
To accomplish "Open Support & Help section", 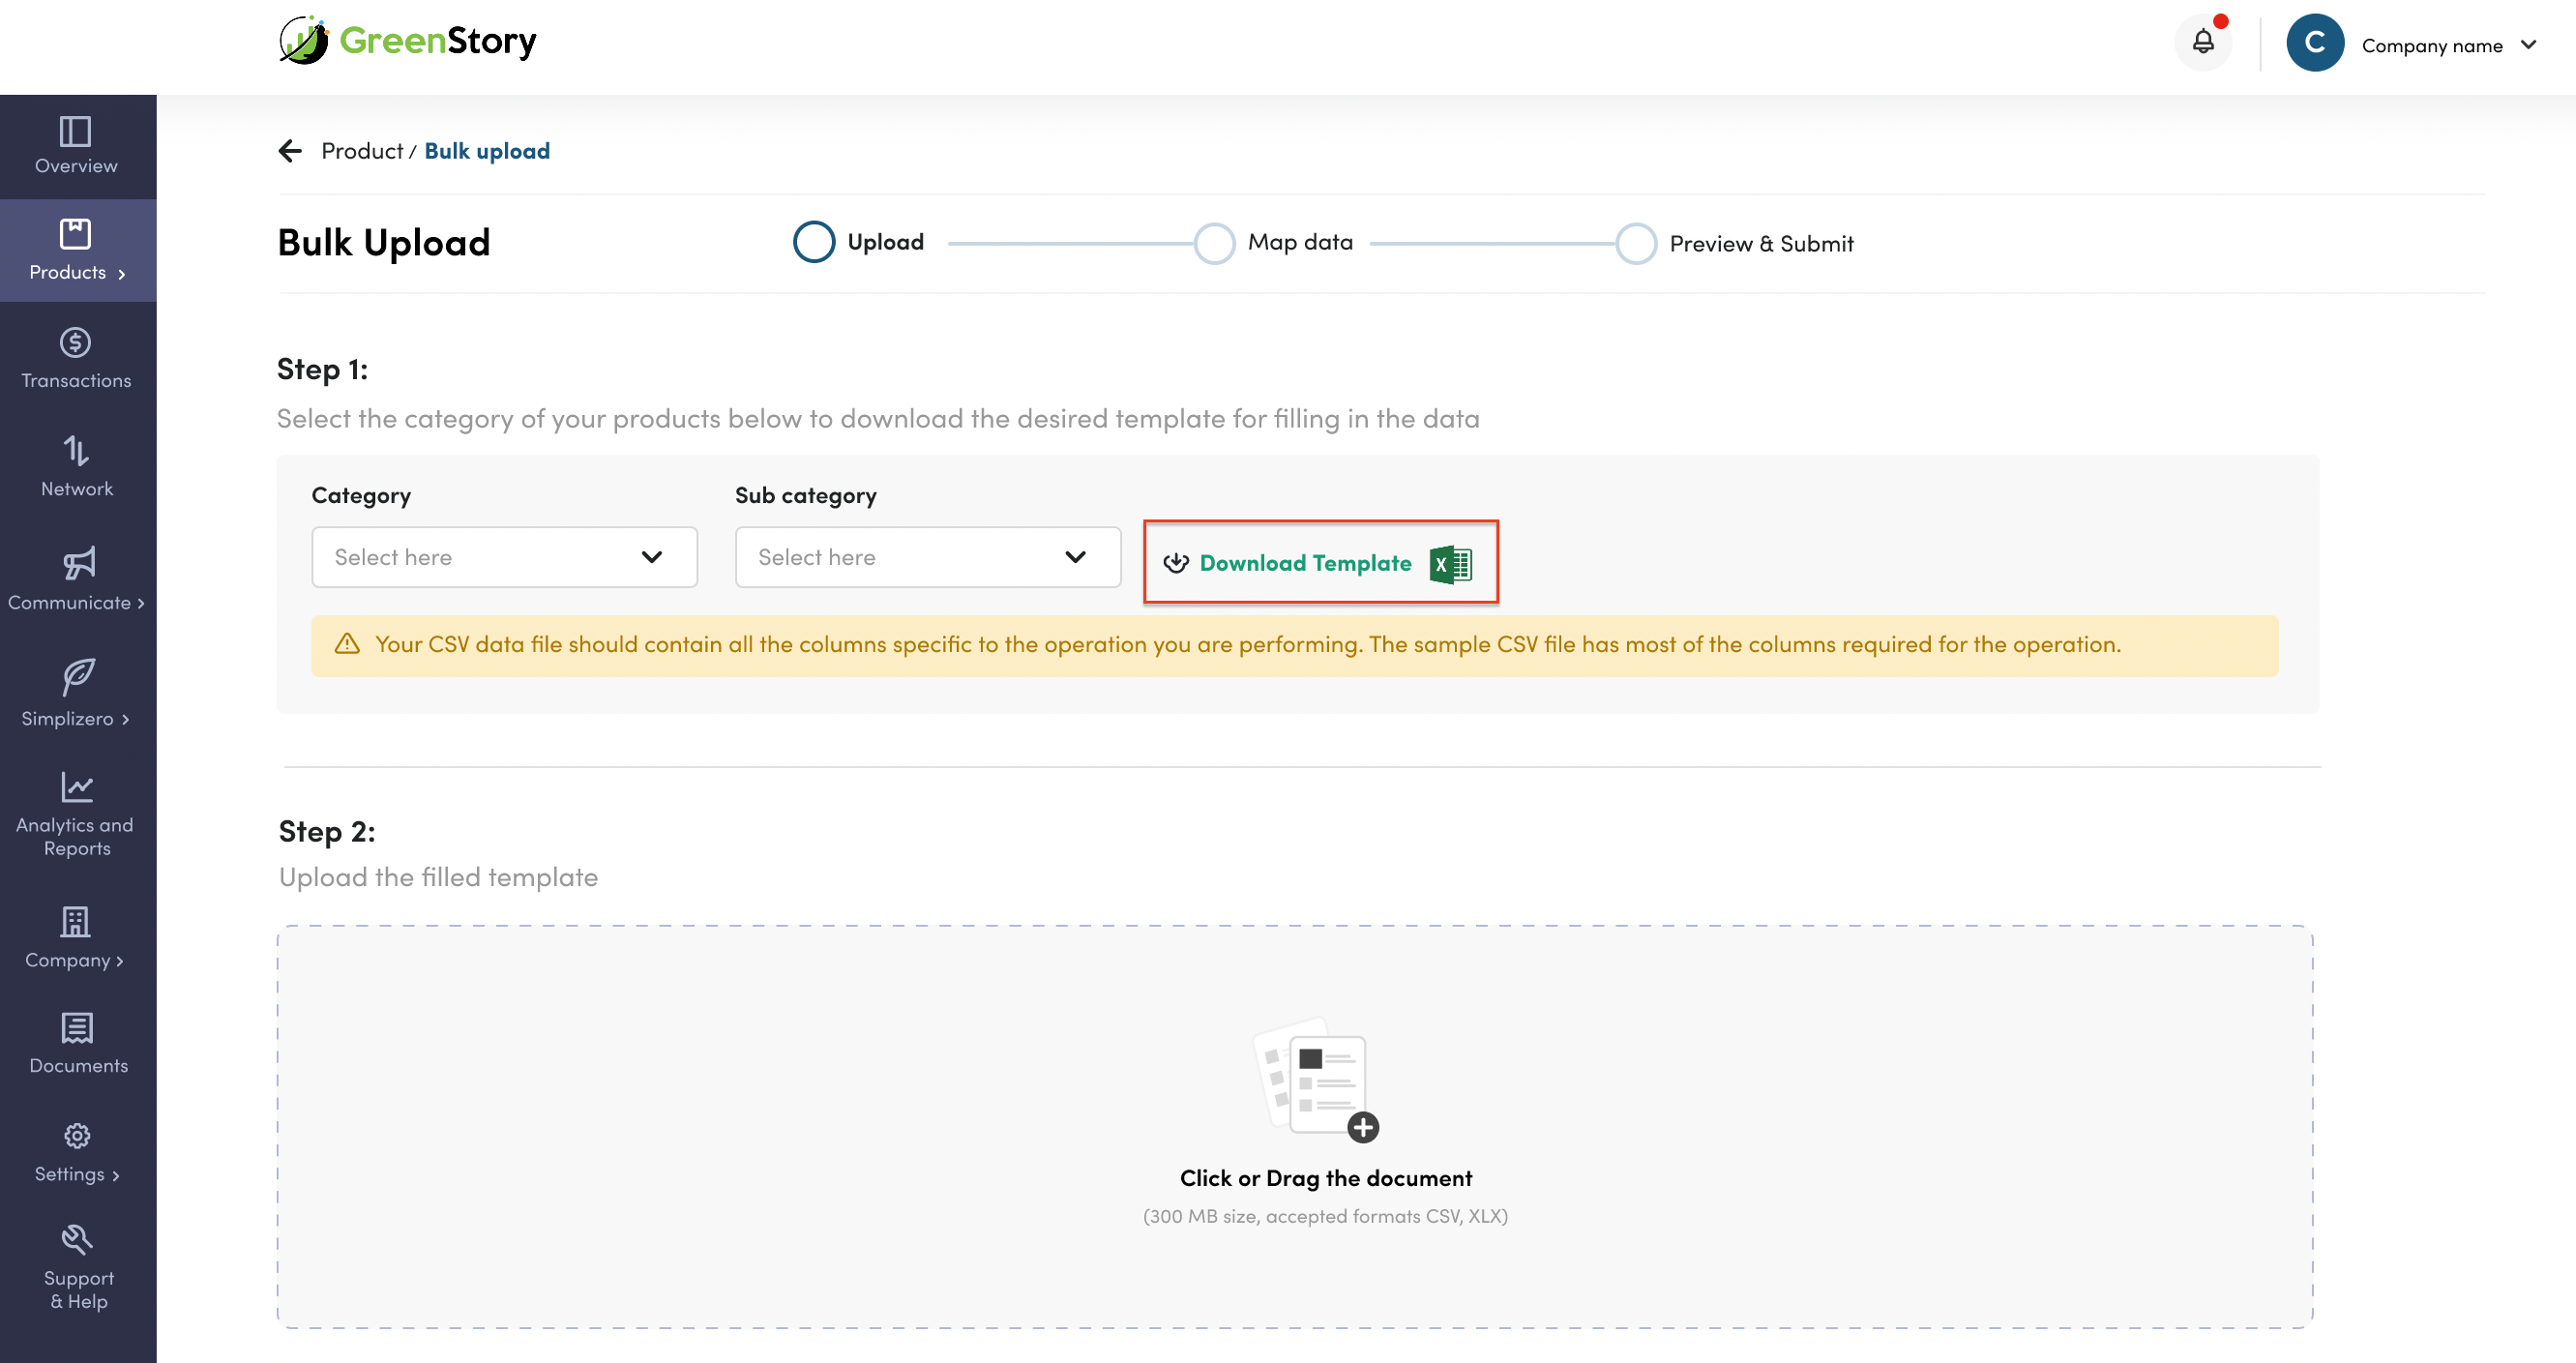I will pos(76,1267).
